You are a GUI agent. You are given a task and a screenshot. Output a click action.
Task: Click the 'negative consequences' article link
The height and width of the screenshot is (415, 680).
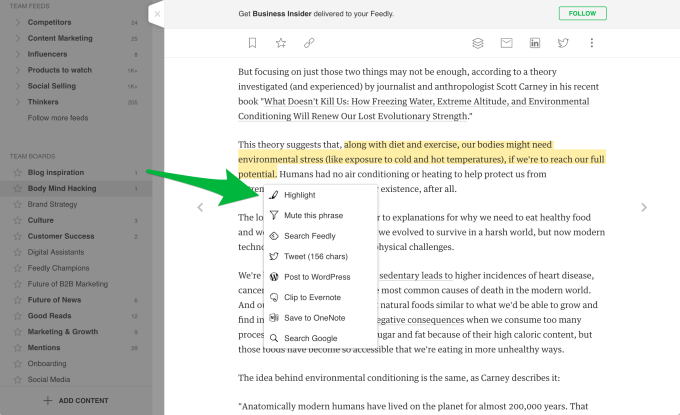pos(420,320)
